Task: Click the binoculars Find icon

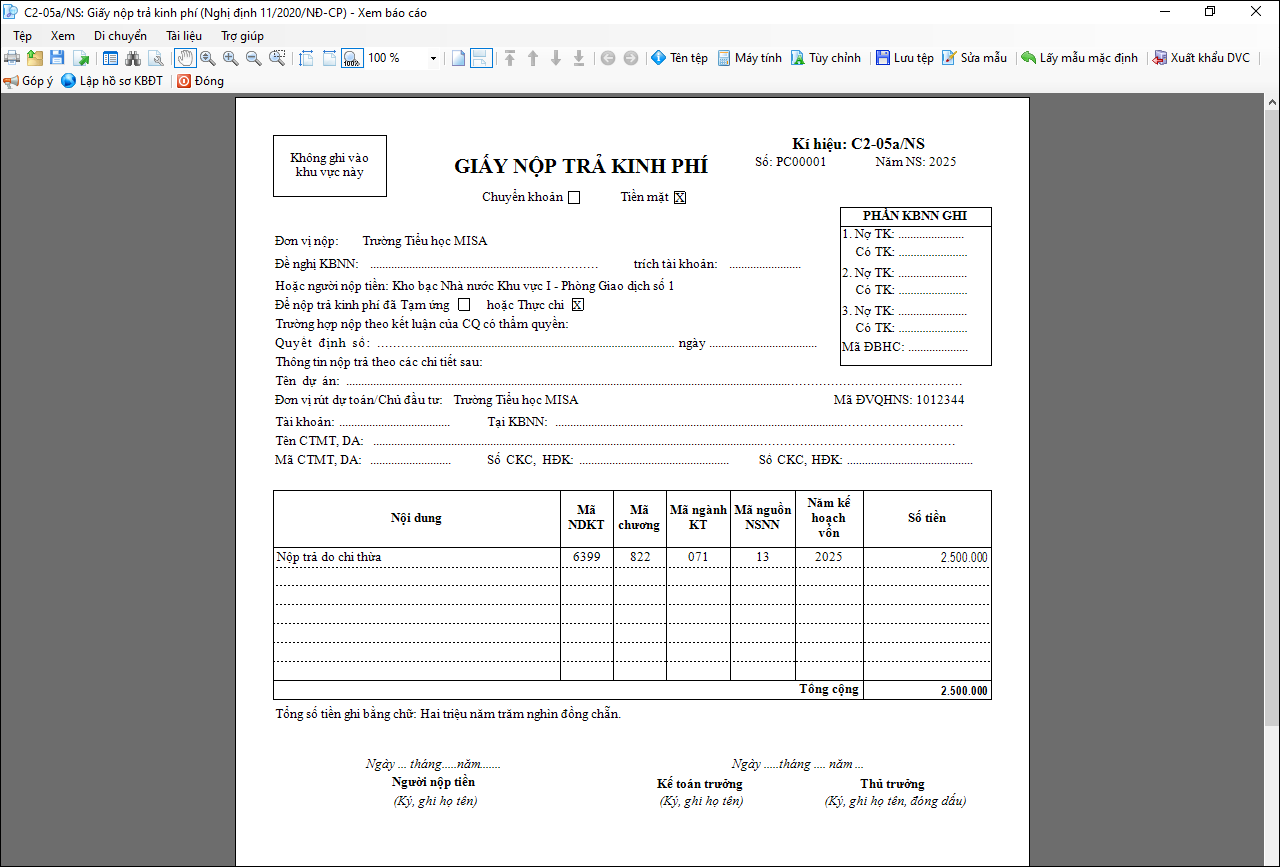Action: 132,58
